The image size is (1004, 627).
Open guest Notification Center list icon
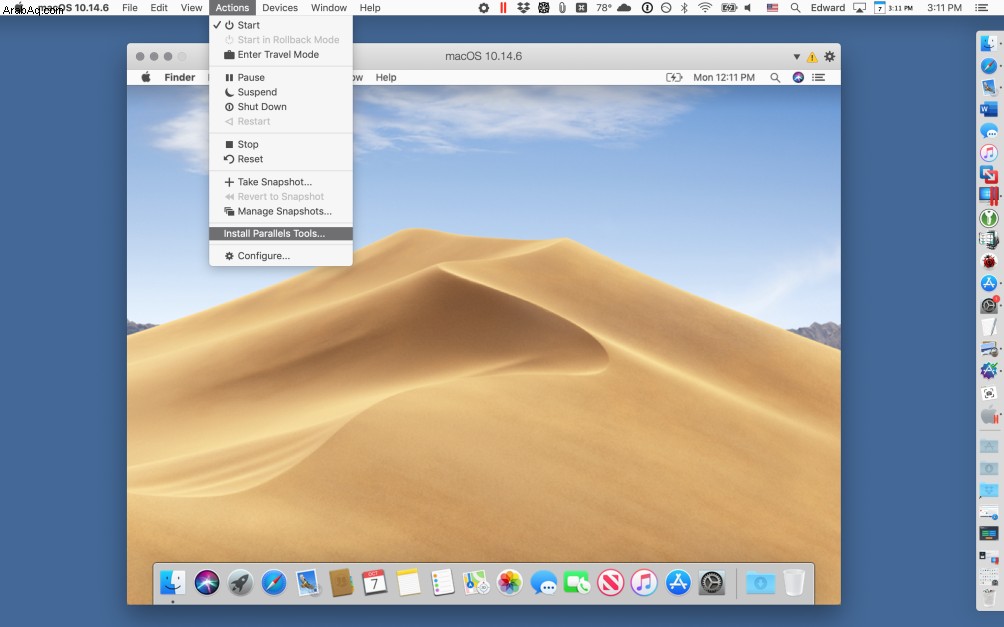pyautogui.click(x=818, y=77)
